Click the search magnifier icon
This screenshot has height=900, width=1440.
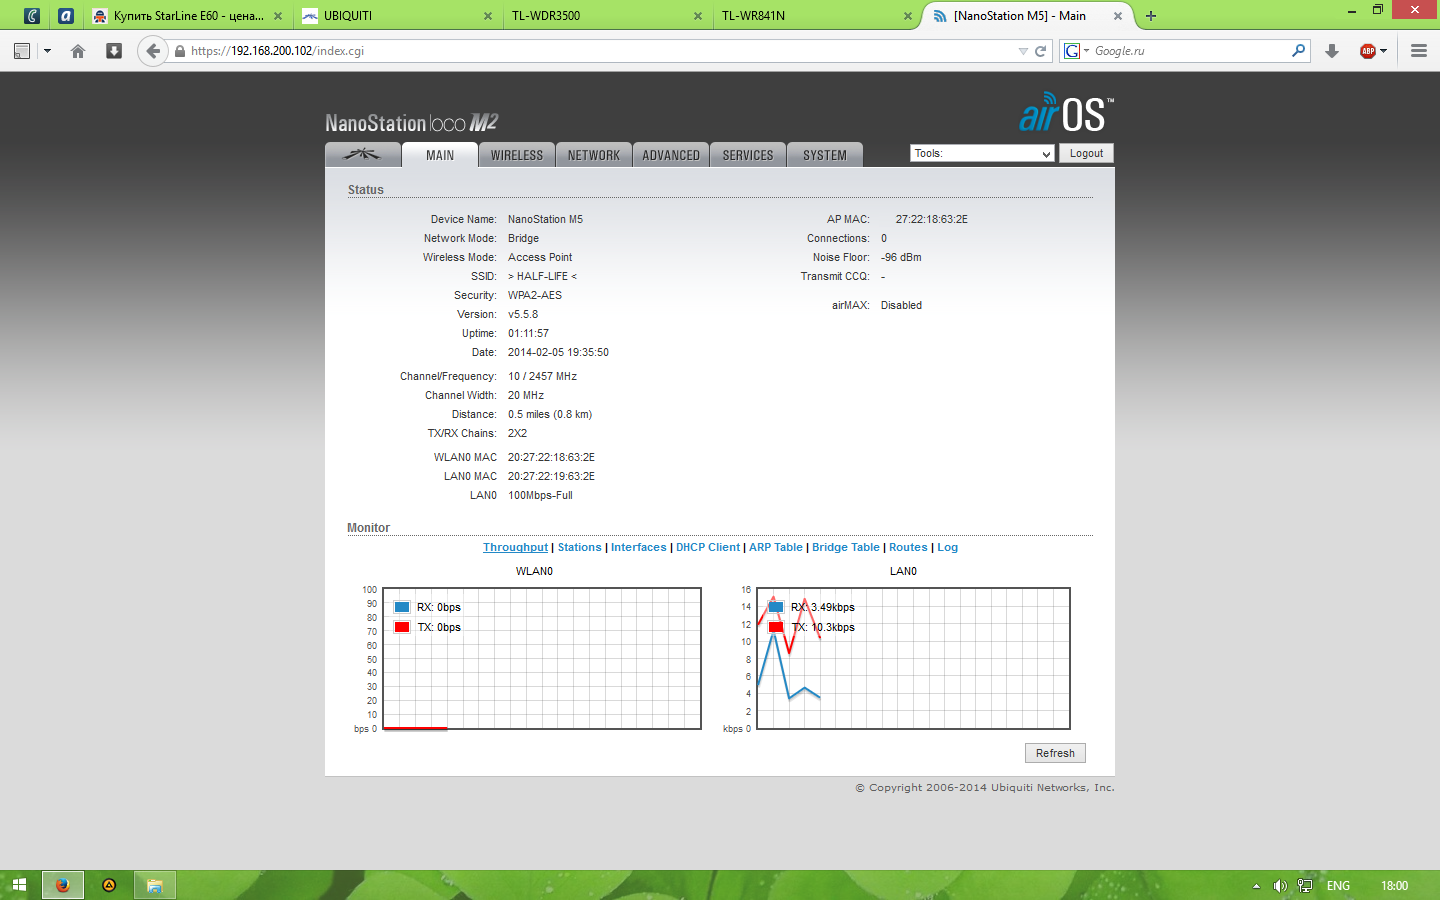pos(1298,51)
